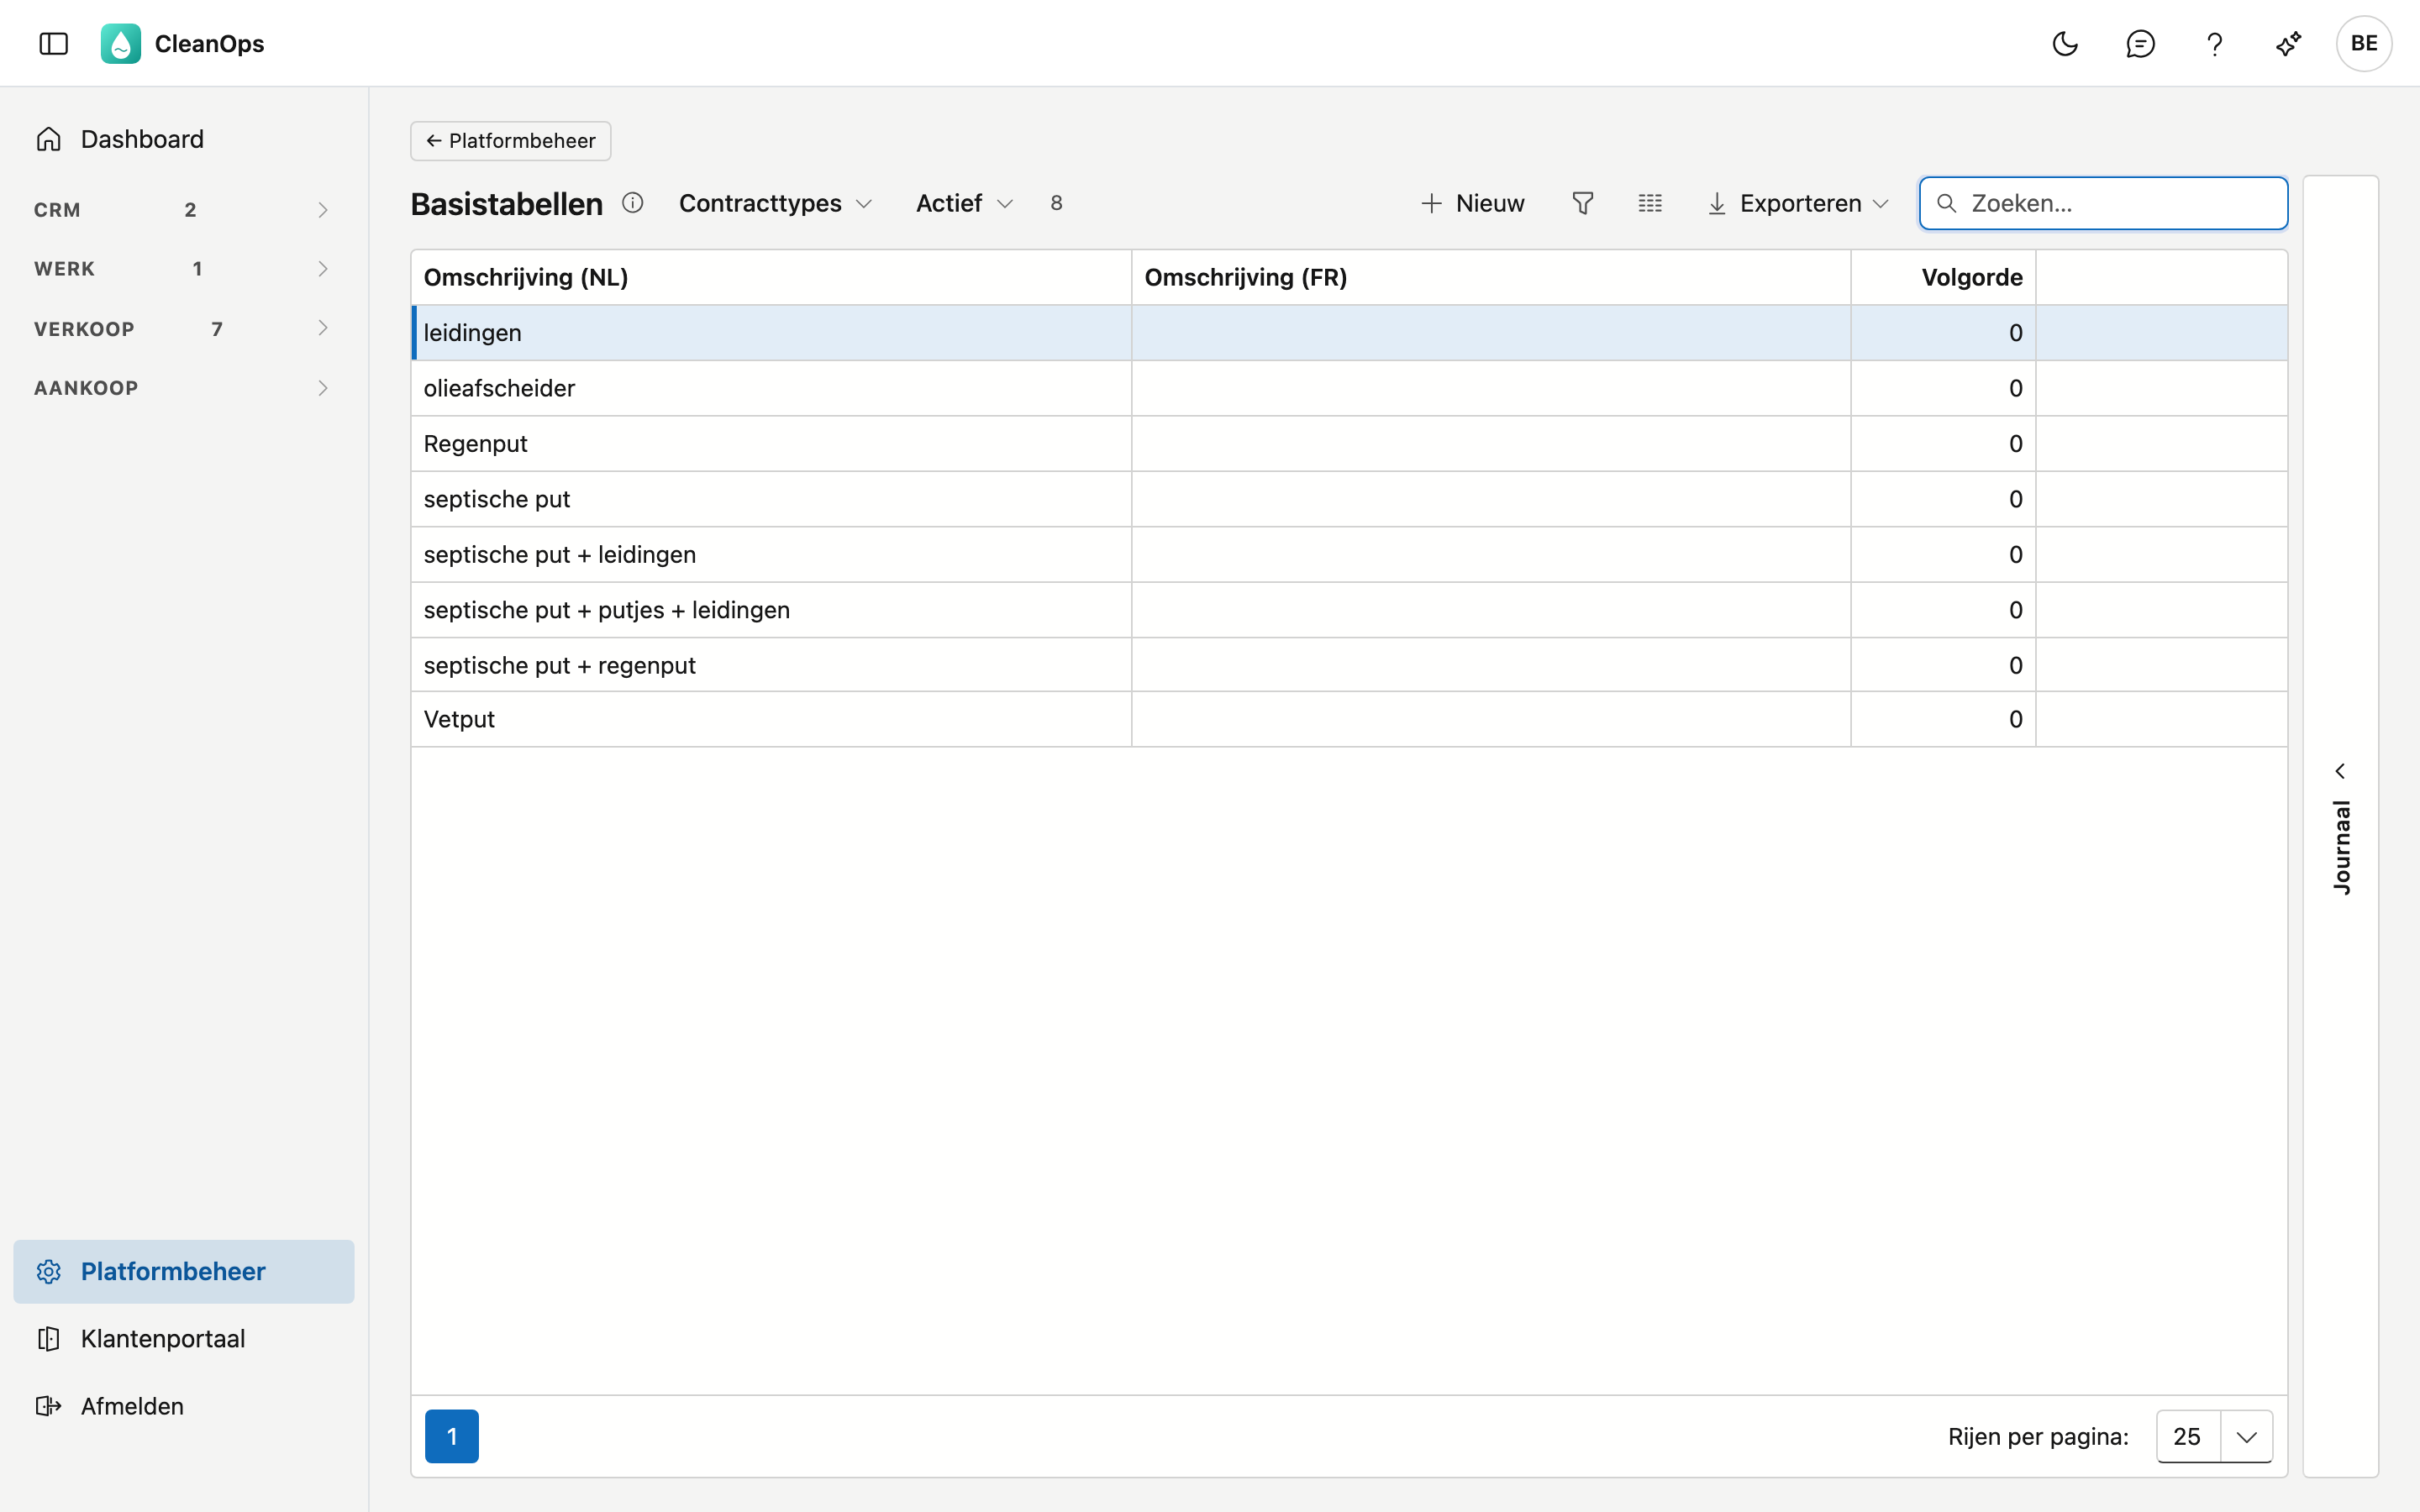Viewport: 2420px width, 1512px height.
Task: Select the olieafscheider row
Action: [x=1349, y=388]
